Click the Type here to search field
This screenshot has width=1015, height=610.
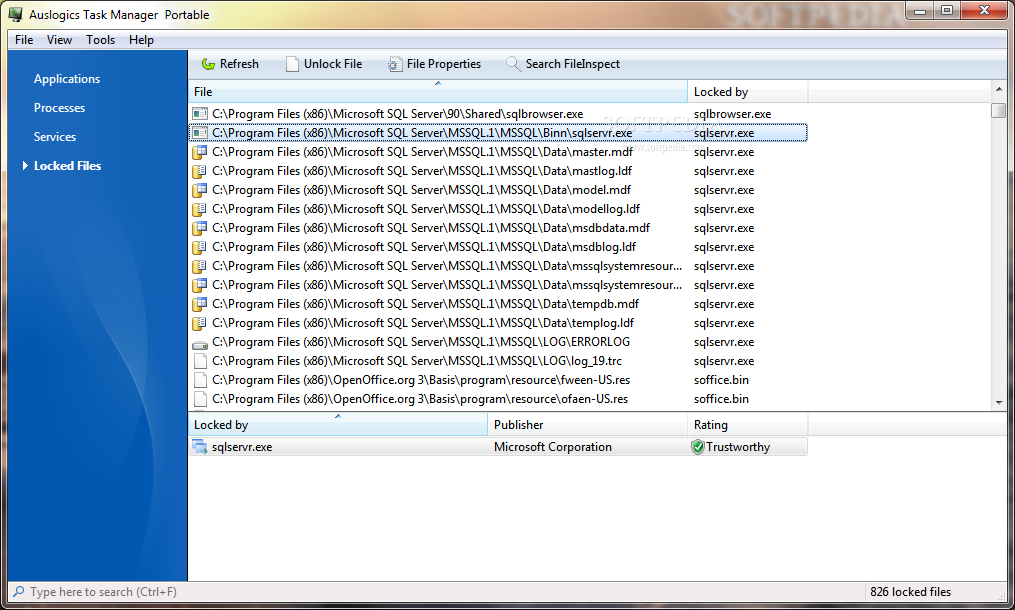coord(103,592)
